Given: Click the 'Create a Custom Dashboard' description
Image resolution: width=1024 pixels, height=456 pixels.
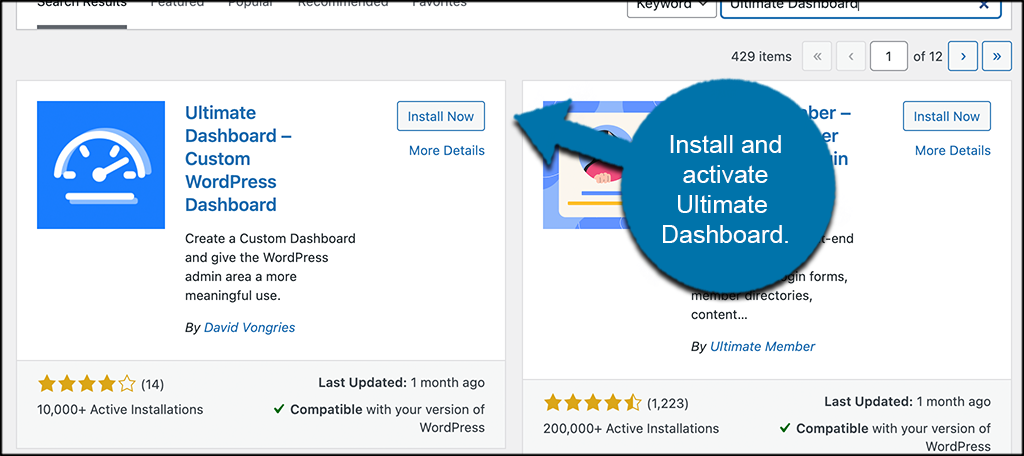Looking at the screenshot, I should (270, 267).
